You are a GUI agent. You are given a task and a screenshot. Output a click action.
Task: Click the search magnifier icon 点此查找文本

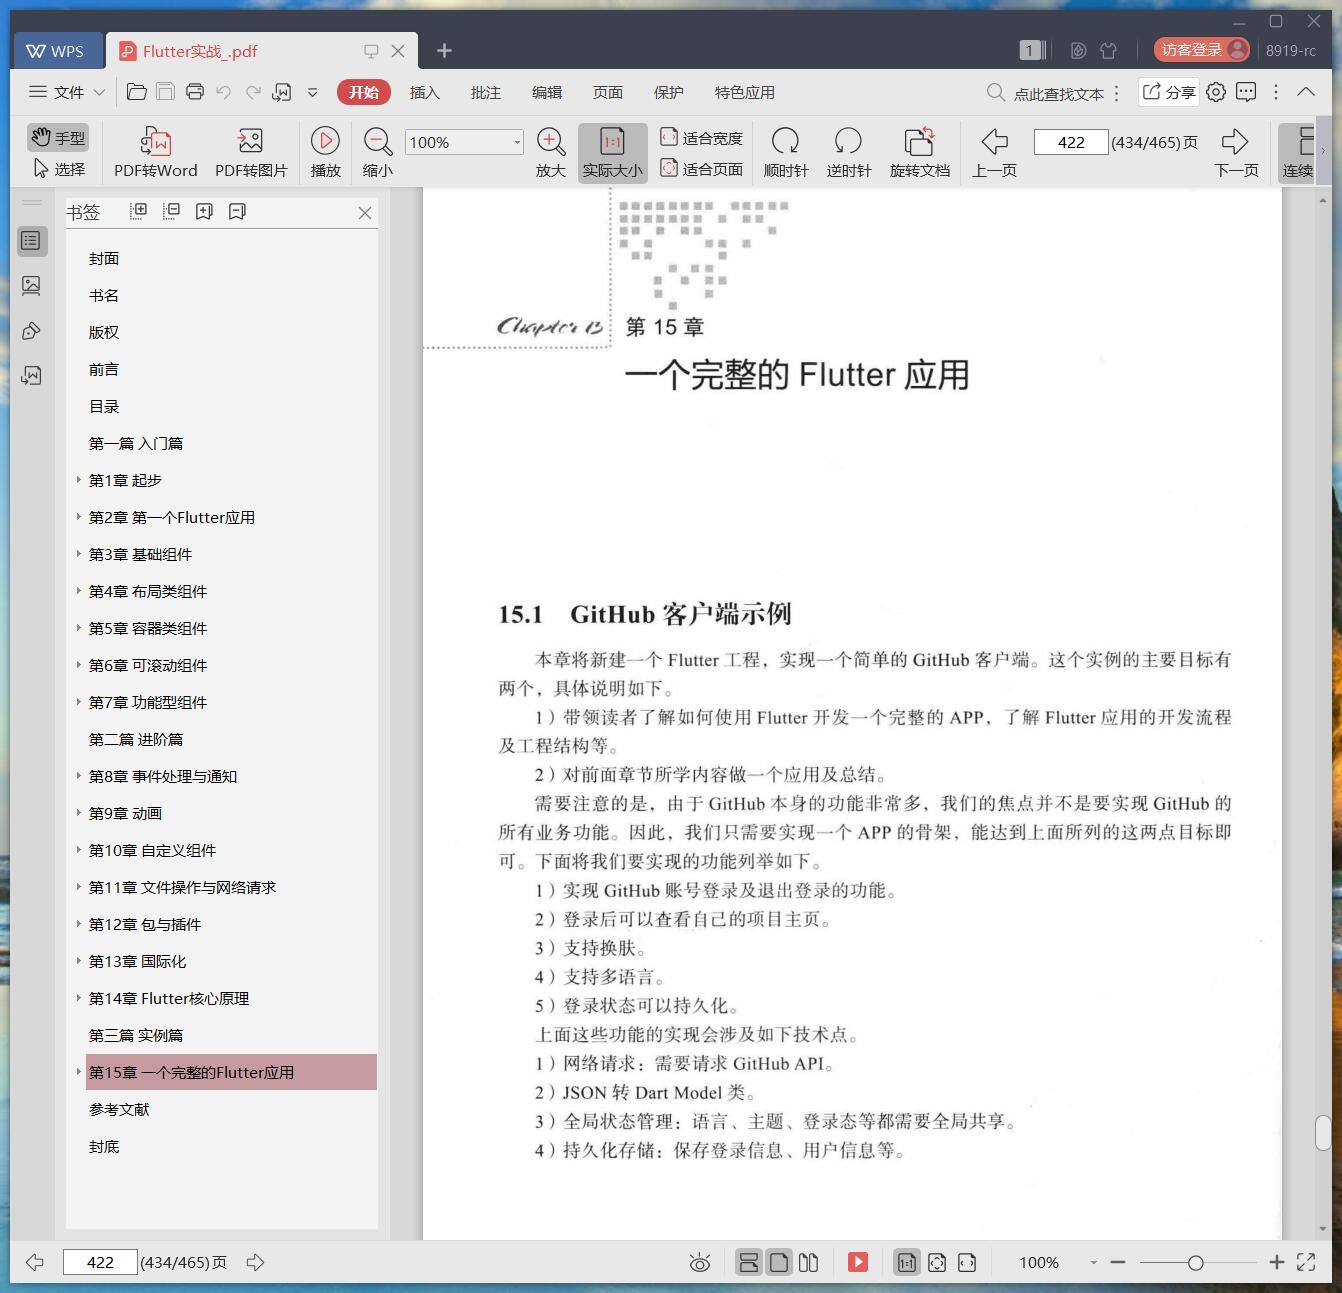tap(996, 92)
